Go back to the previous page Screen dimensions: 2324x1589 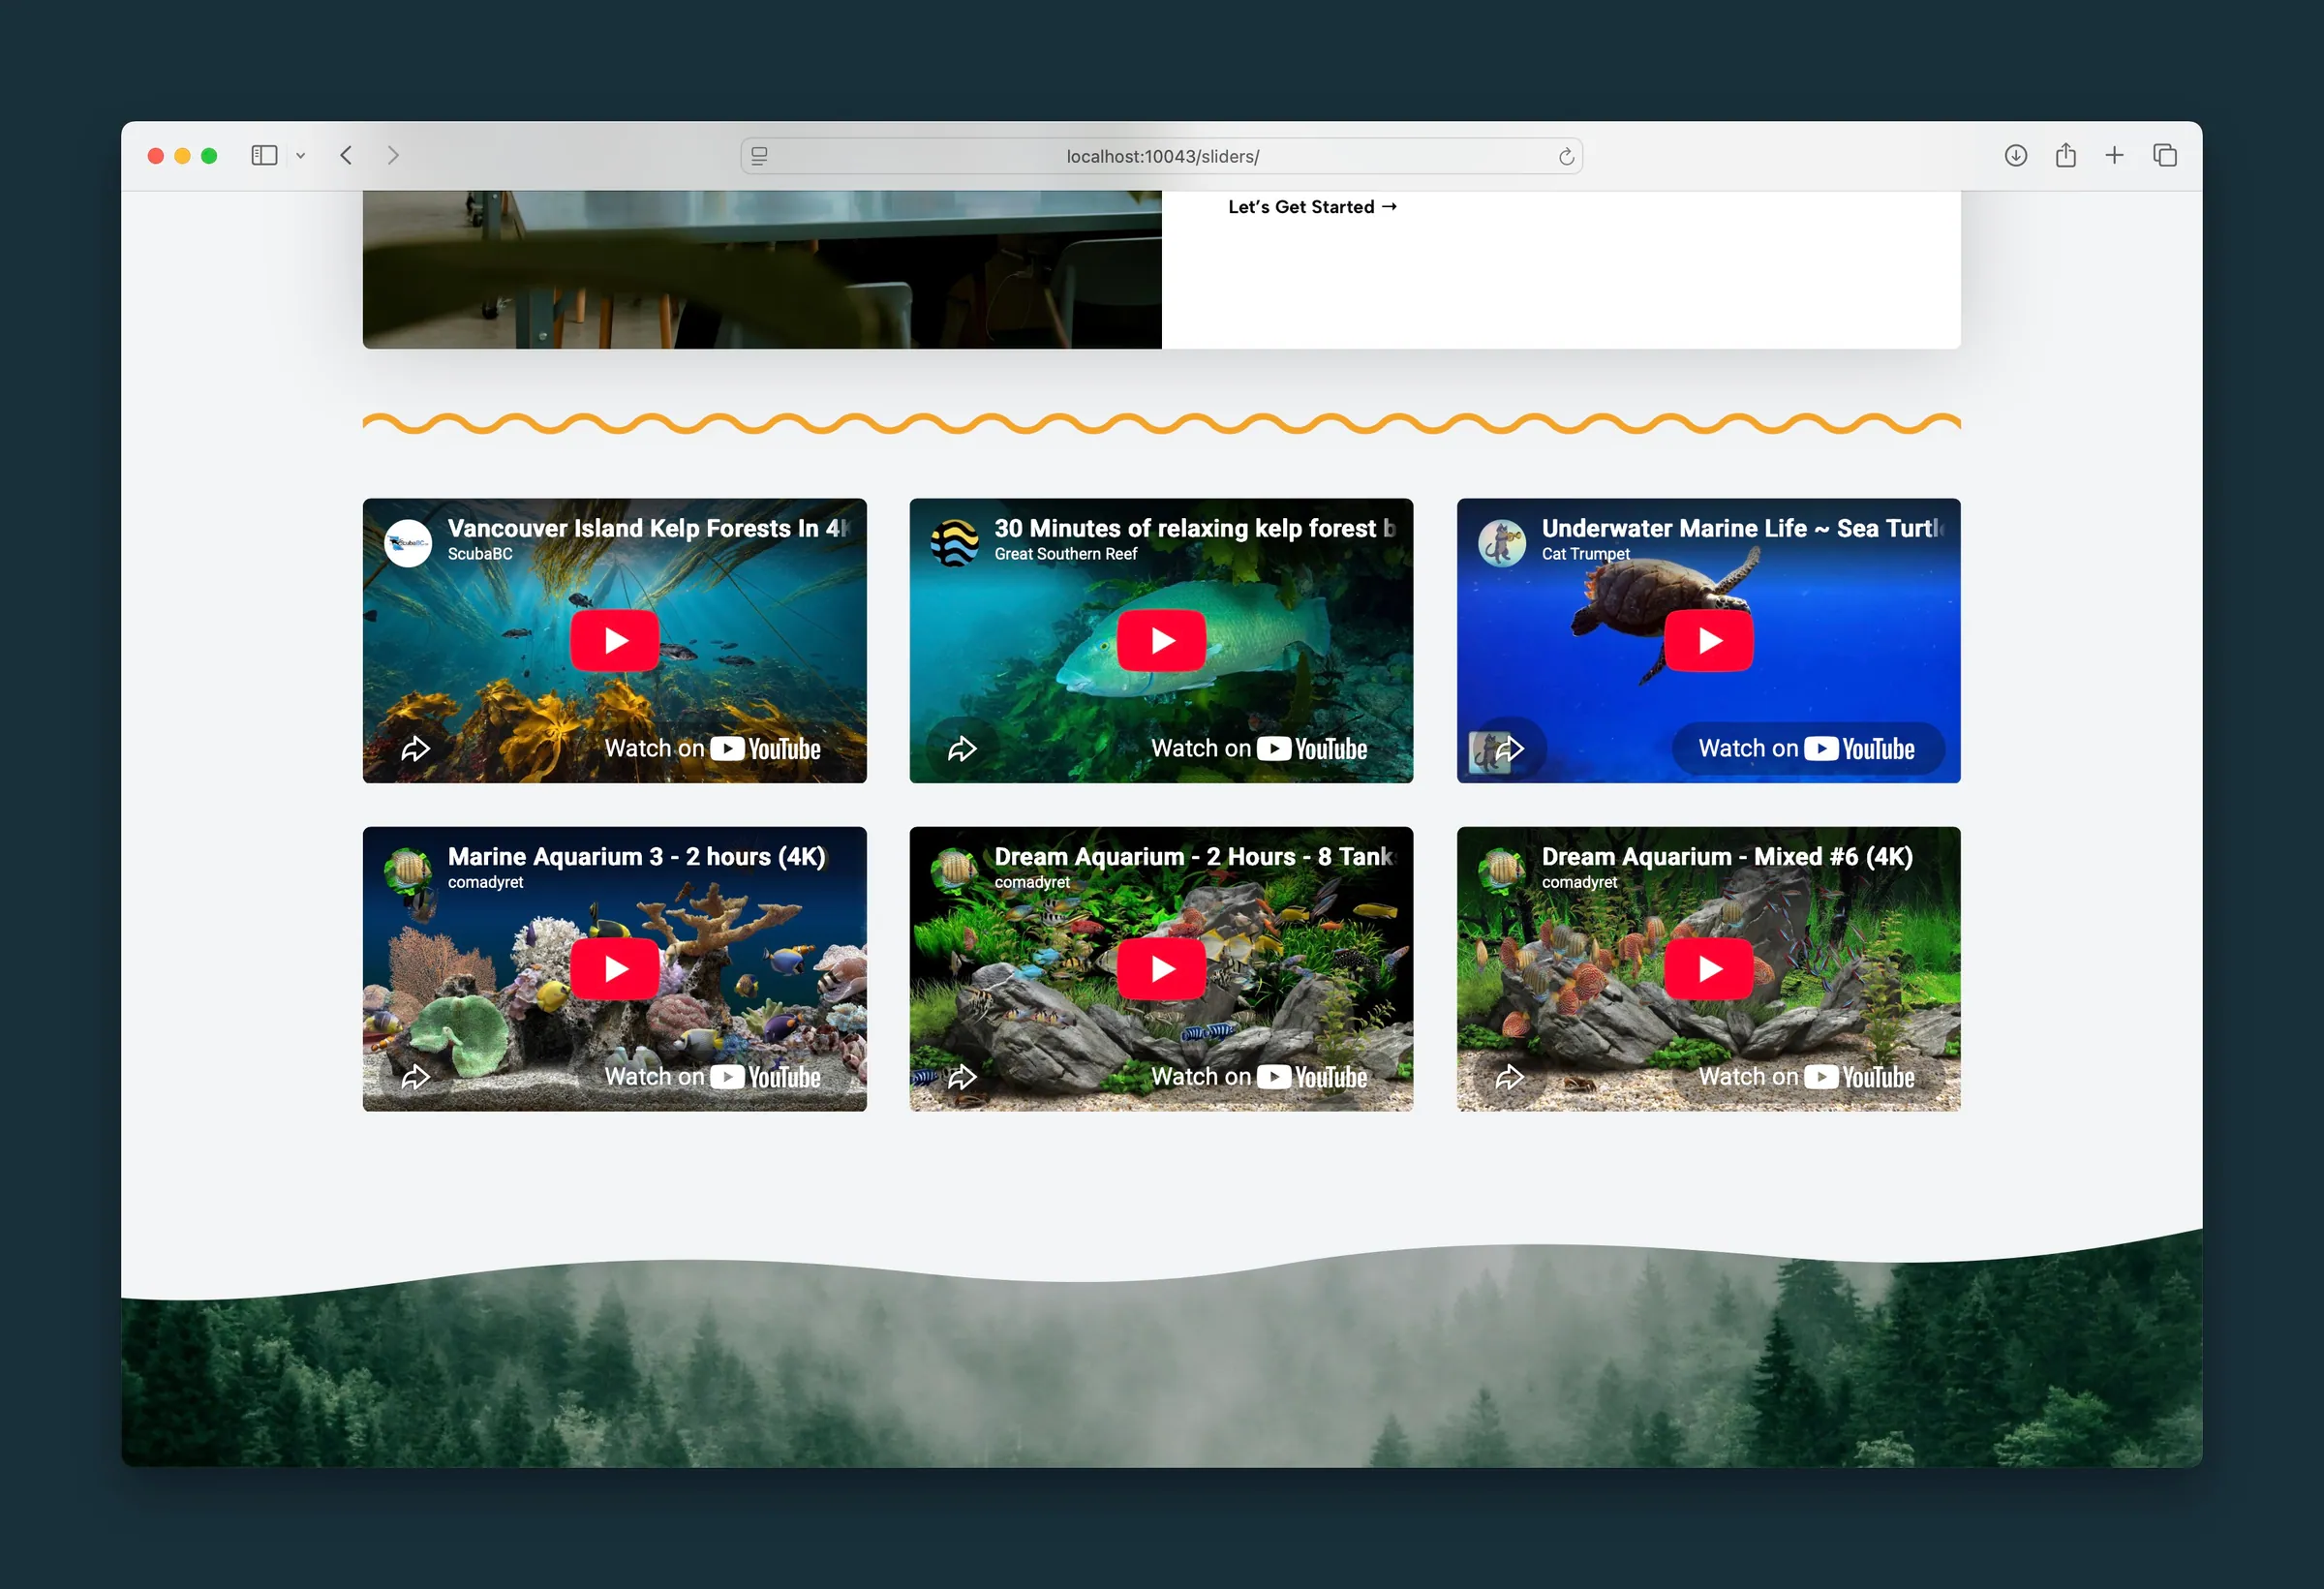click(346, 155)
